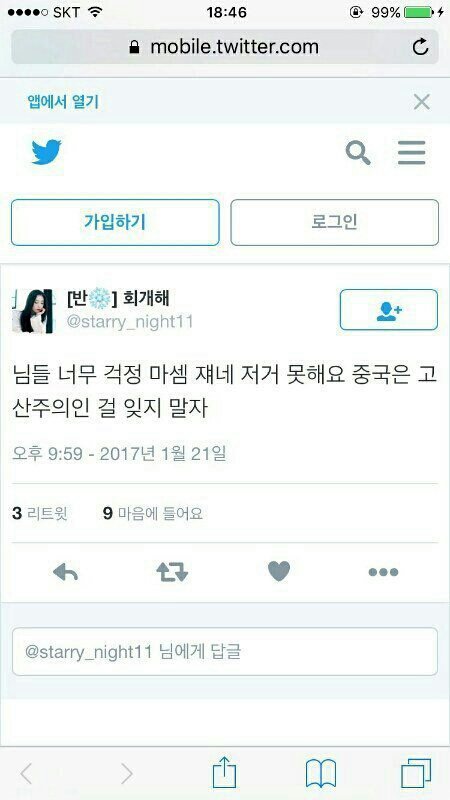Retweet using the retweet arrows icon
Image resolution: width=450 pixels, height=800 pixels.
tap(172, 572)
